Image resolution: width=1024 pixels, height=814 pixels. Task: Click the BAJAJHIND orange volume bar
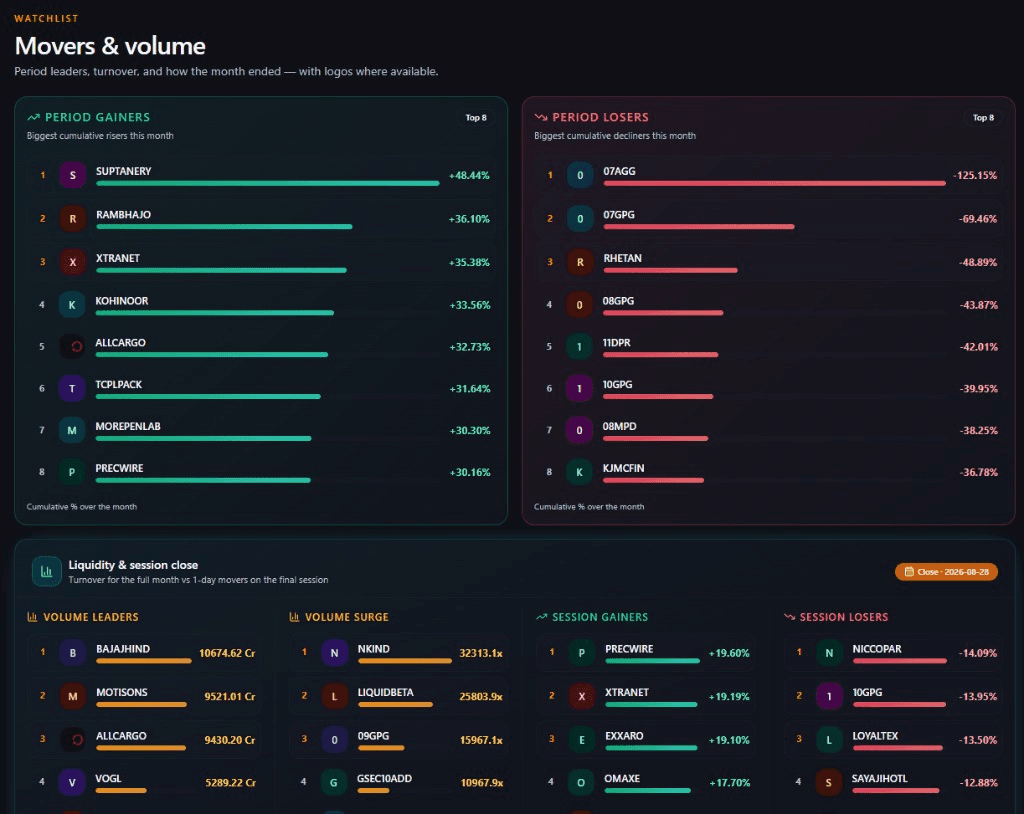[144, 661]
